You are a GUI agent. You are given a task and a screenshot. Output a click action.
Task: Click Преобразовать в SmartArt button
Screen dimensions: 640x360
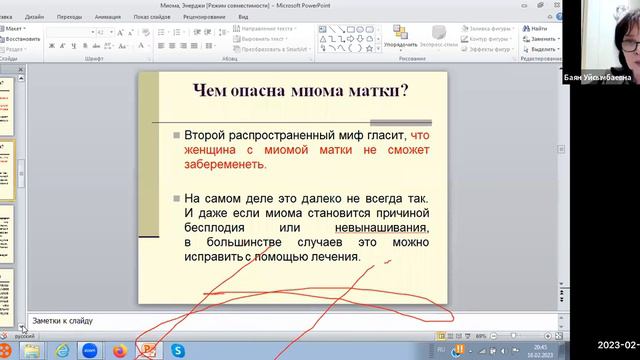click(x=271, y=49)
